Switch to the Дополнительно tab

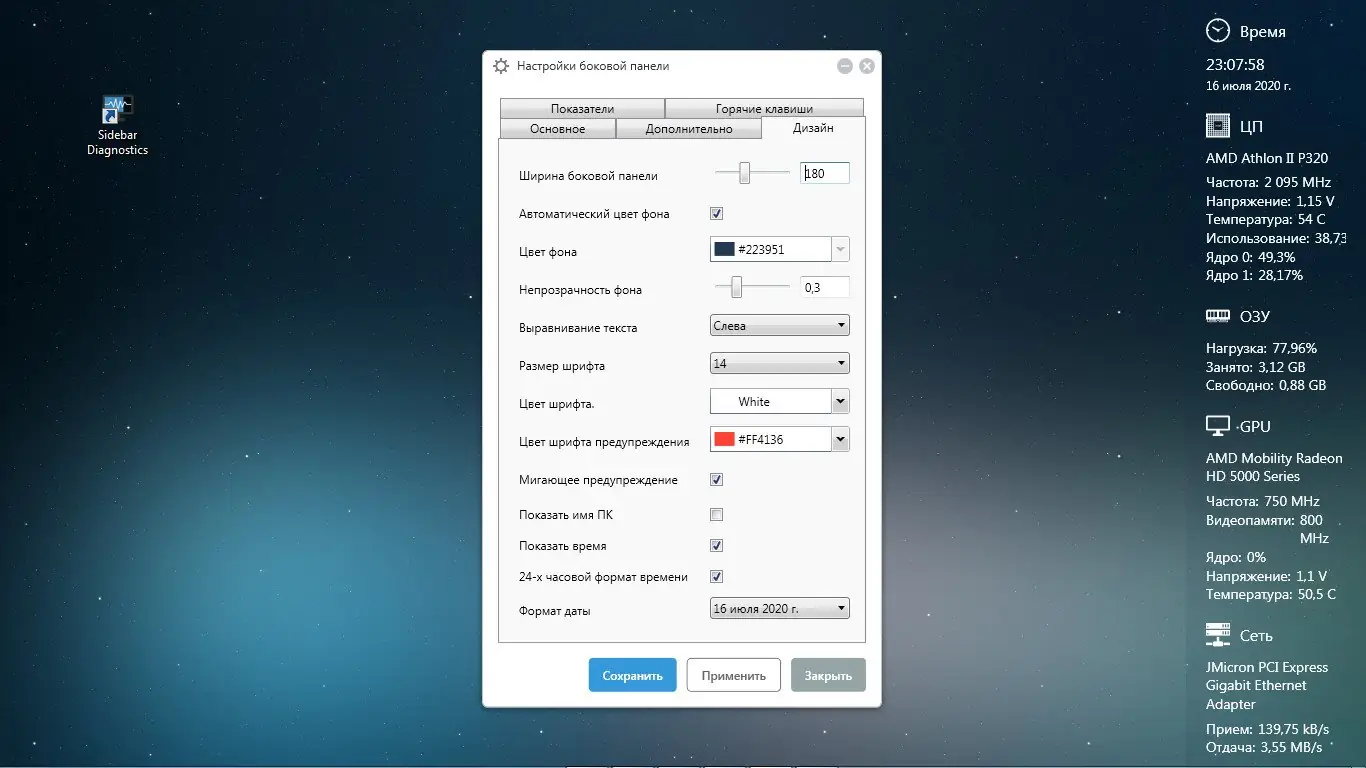[x=689, y=128]
